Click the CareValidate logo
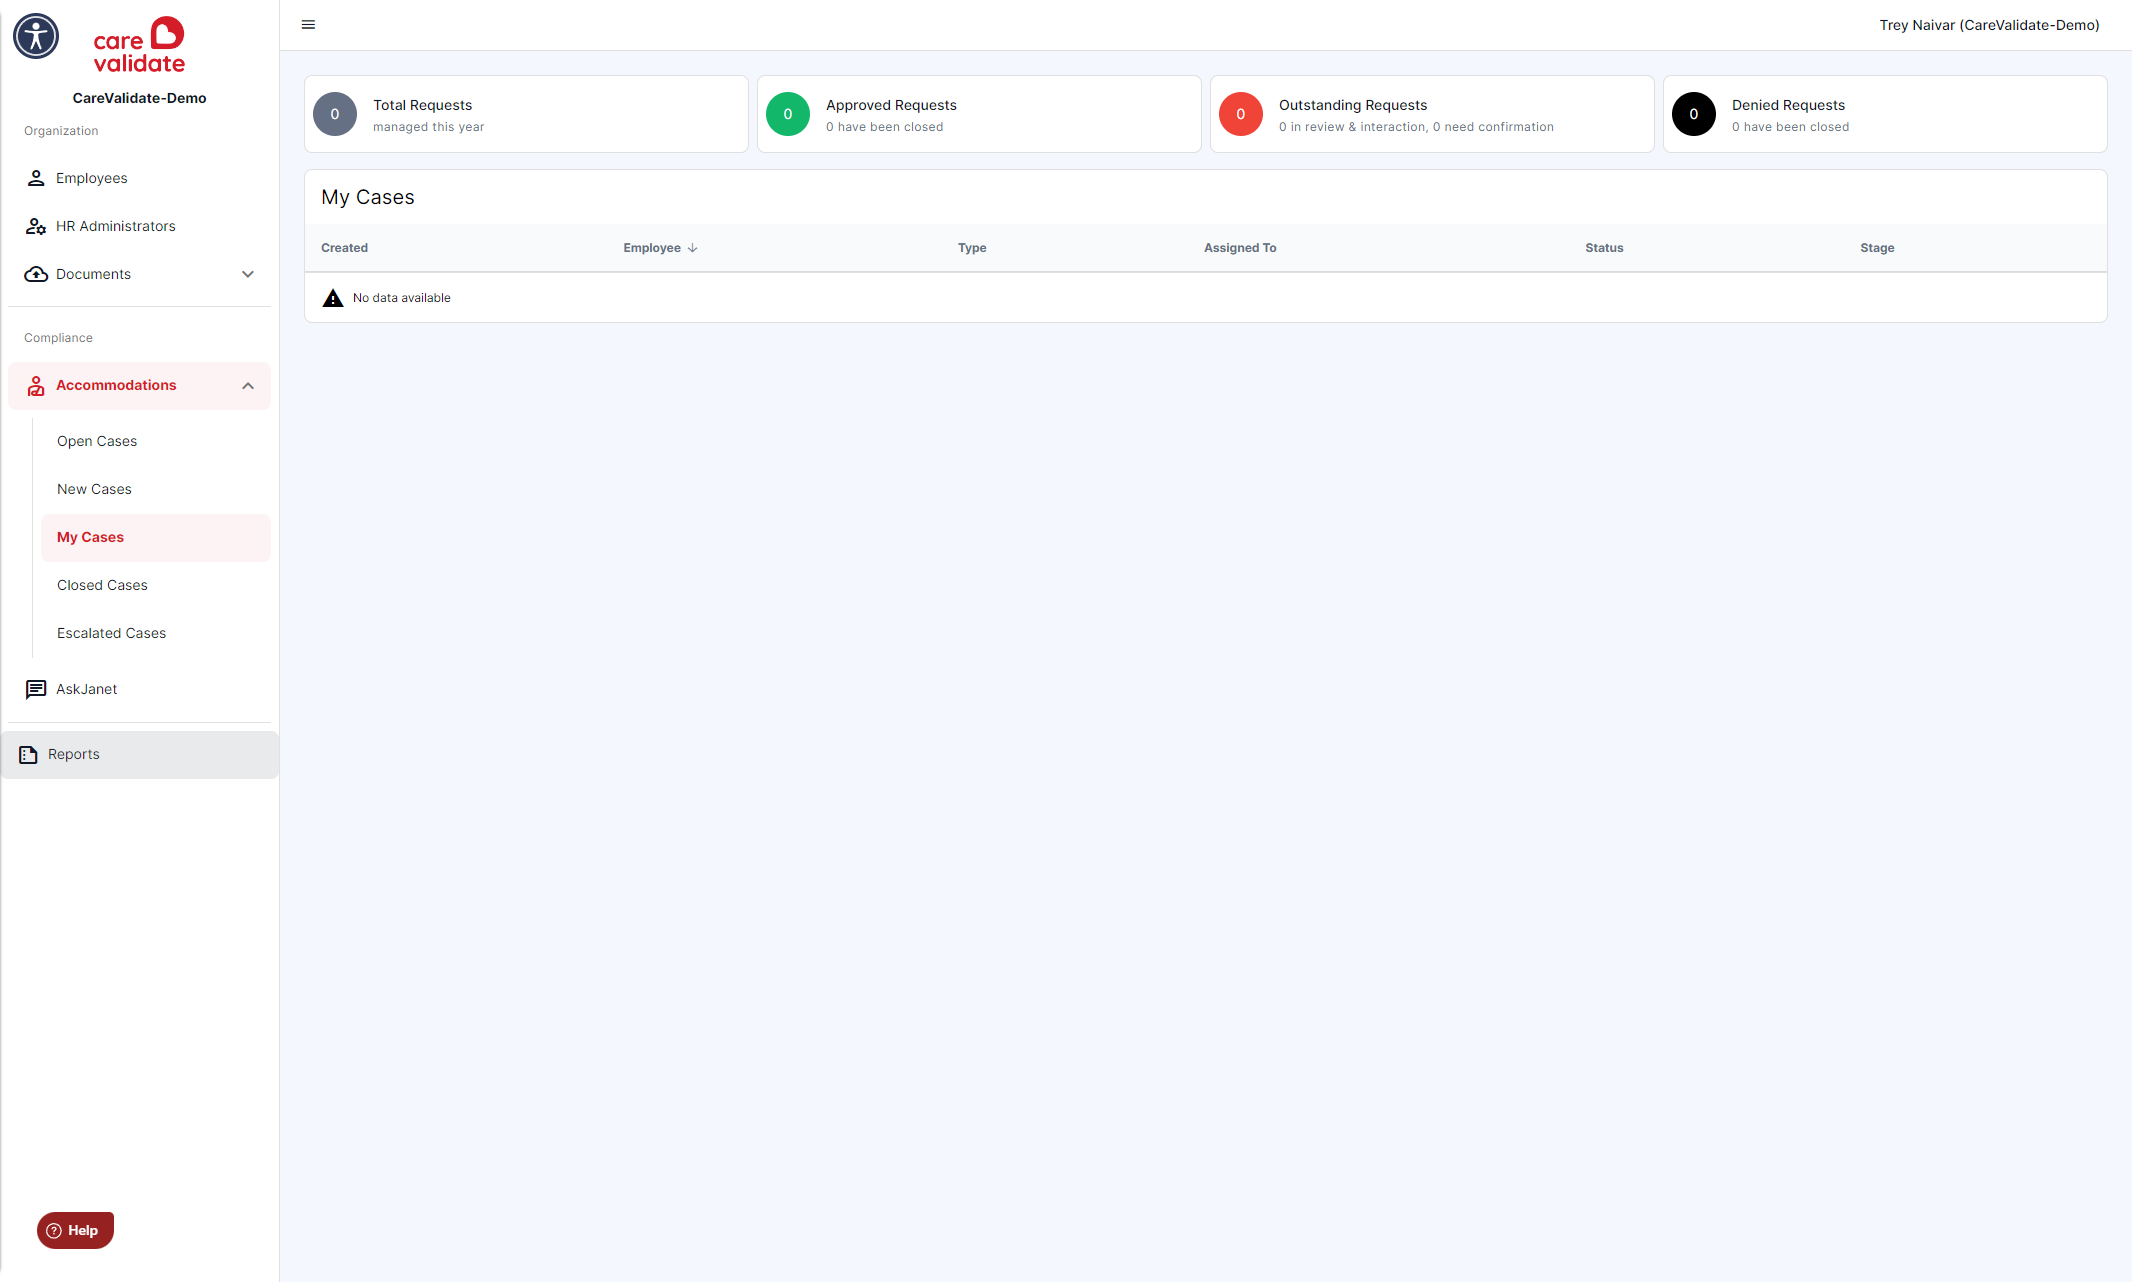 [139, 45]
